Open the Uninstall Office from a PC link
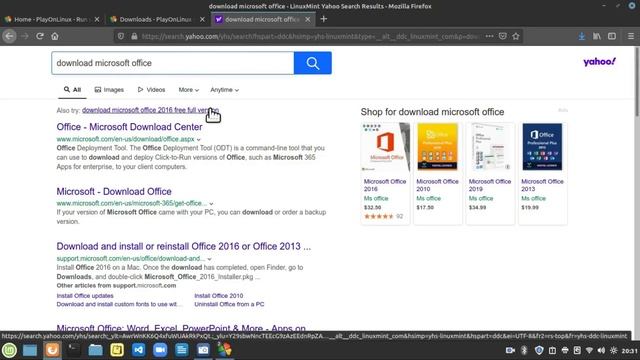Screen dimensions: 640x360 (x=229, y=304)
